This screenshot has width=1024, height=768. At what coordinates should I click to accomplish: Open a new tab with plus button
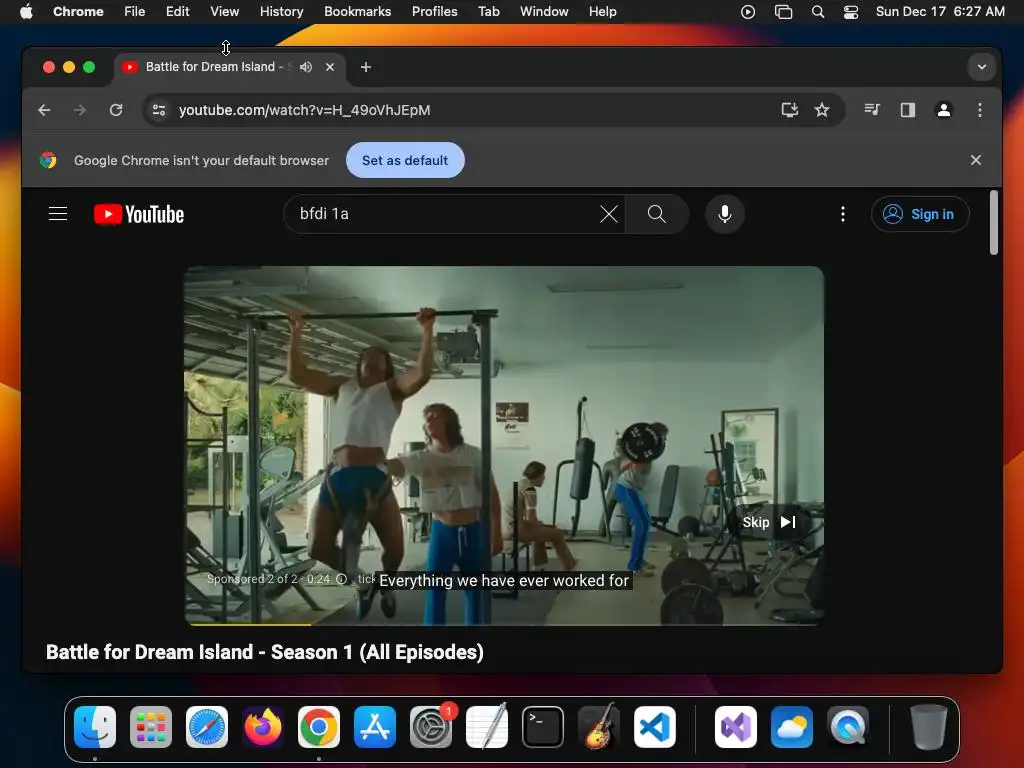[x=366, y=67]
